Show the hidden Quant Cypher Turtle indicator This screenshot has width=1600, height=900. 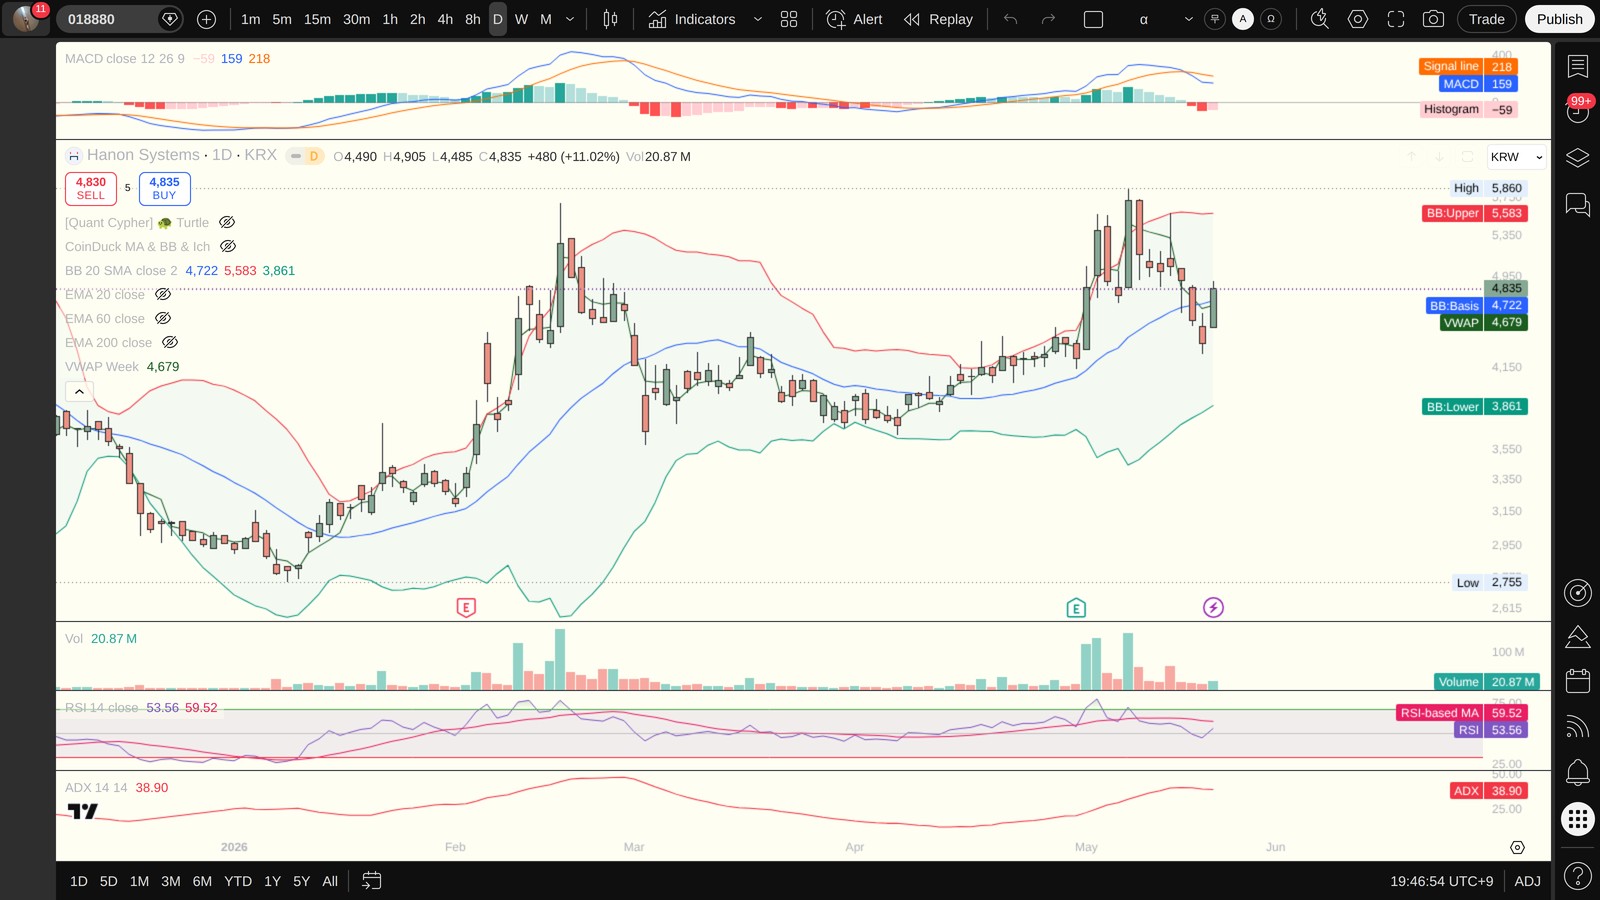[x=227, y=222]
